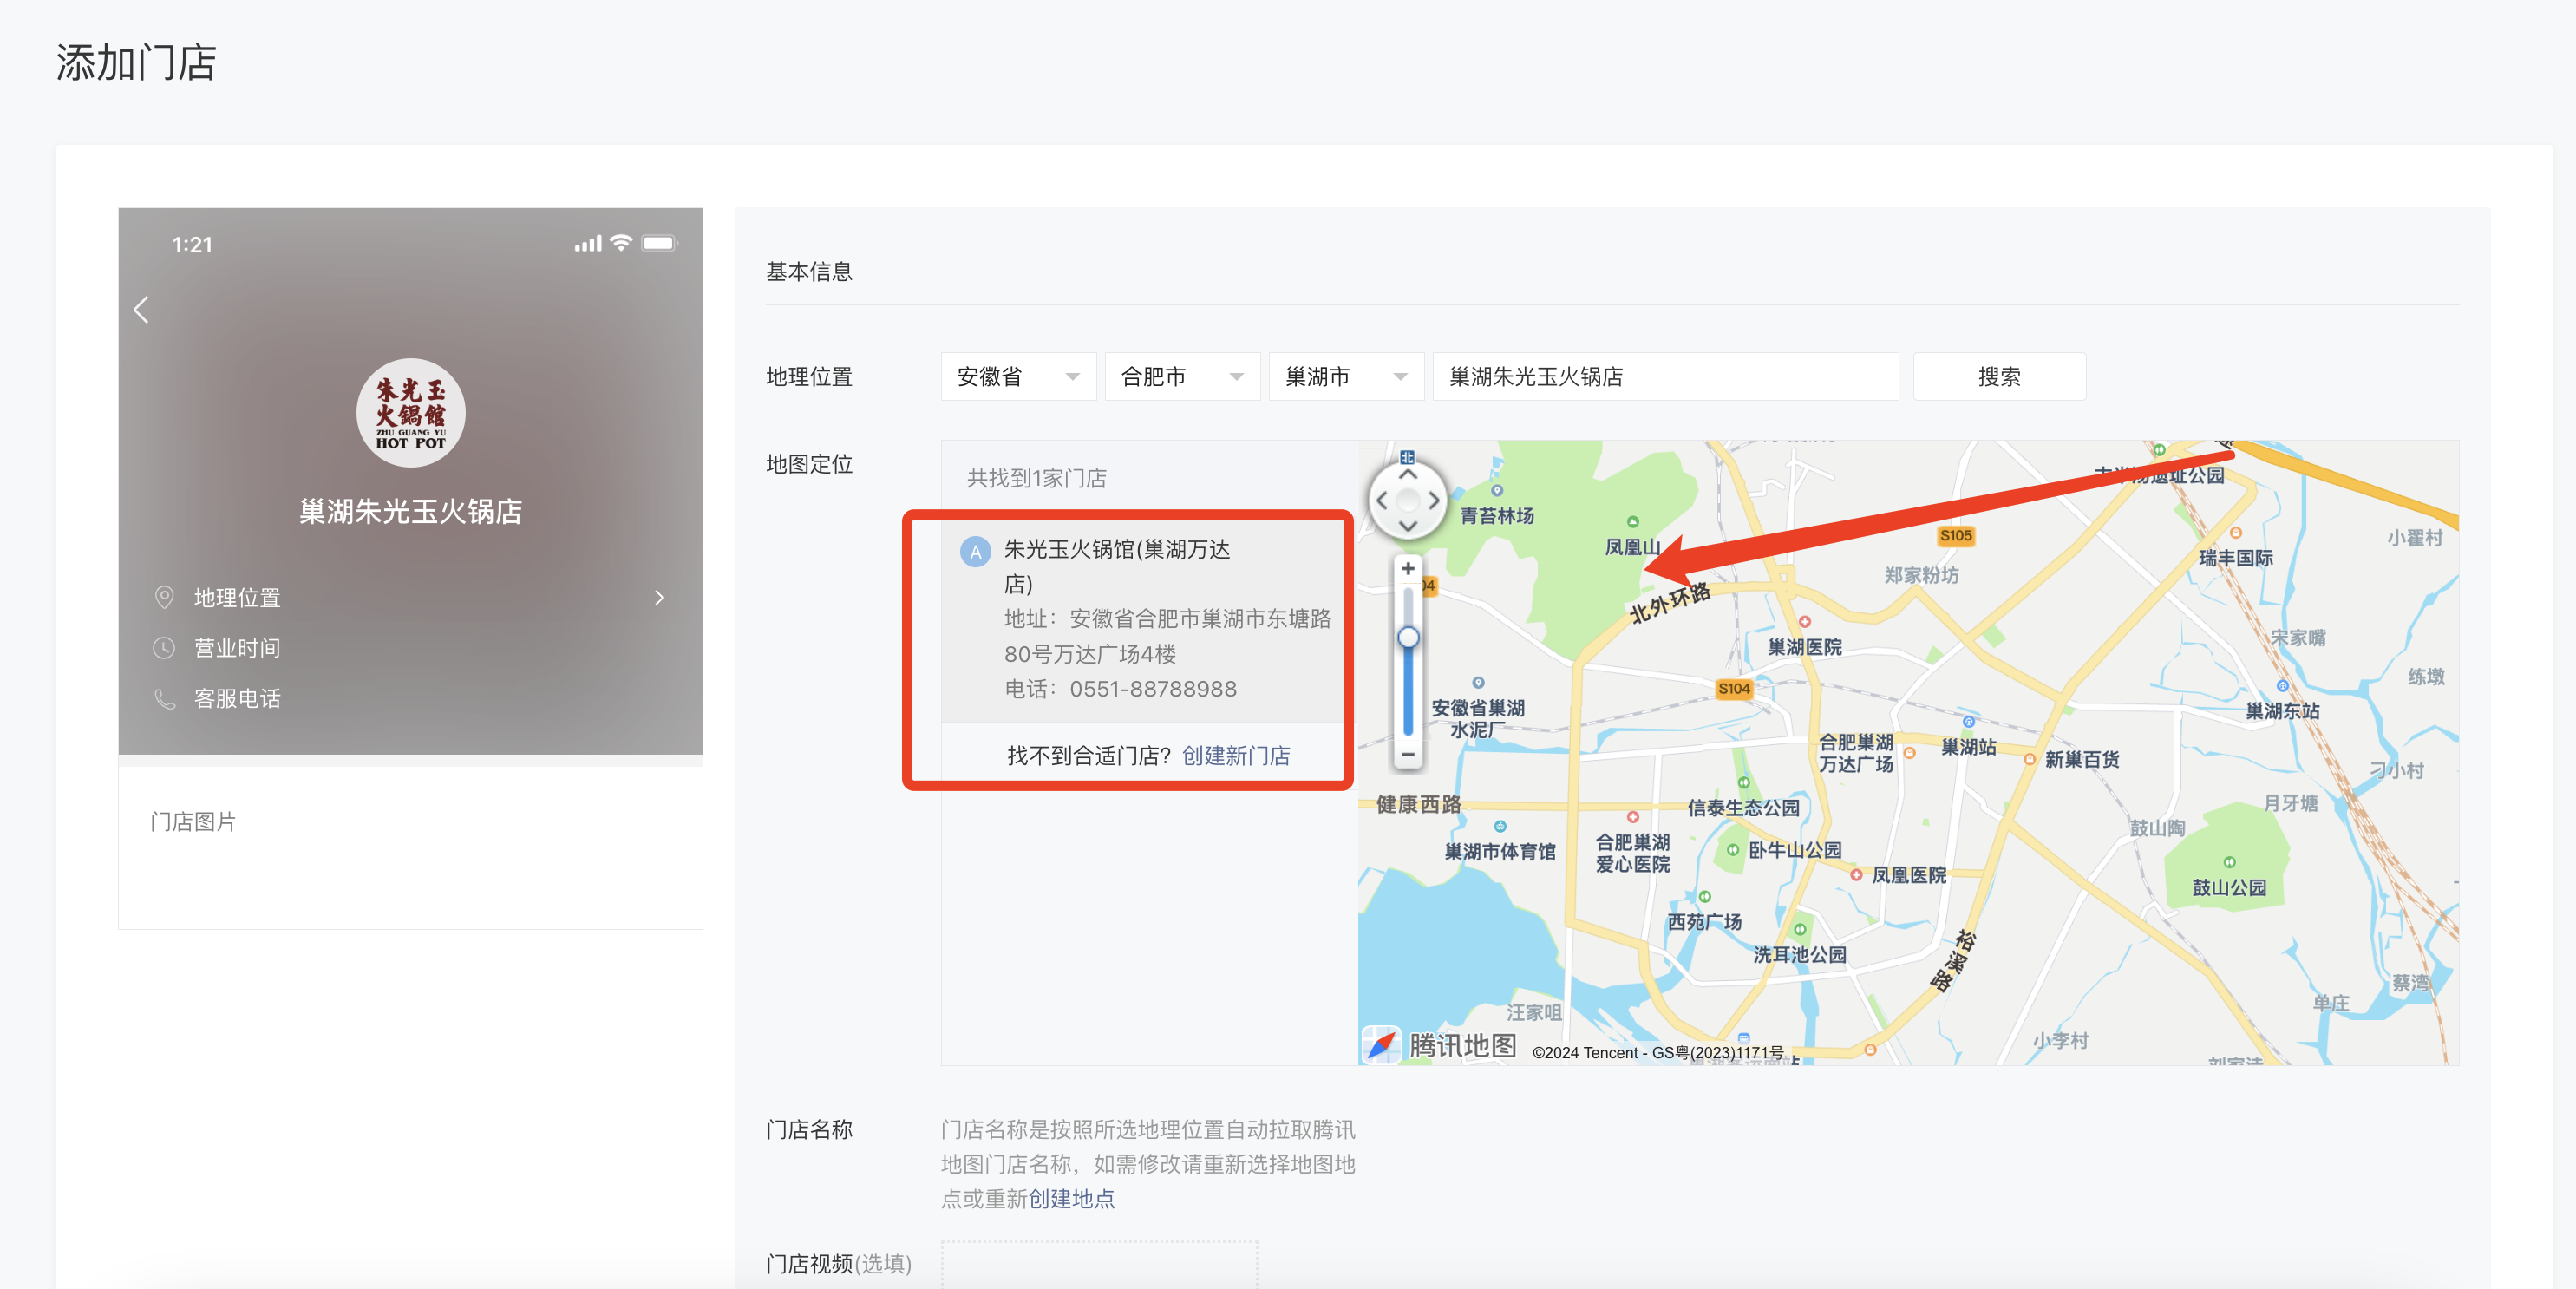2576x1289 pixels.
Task: Click 营业时间 row in phone preview
Action: click(410, 648)
